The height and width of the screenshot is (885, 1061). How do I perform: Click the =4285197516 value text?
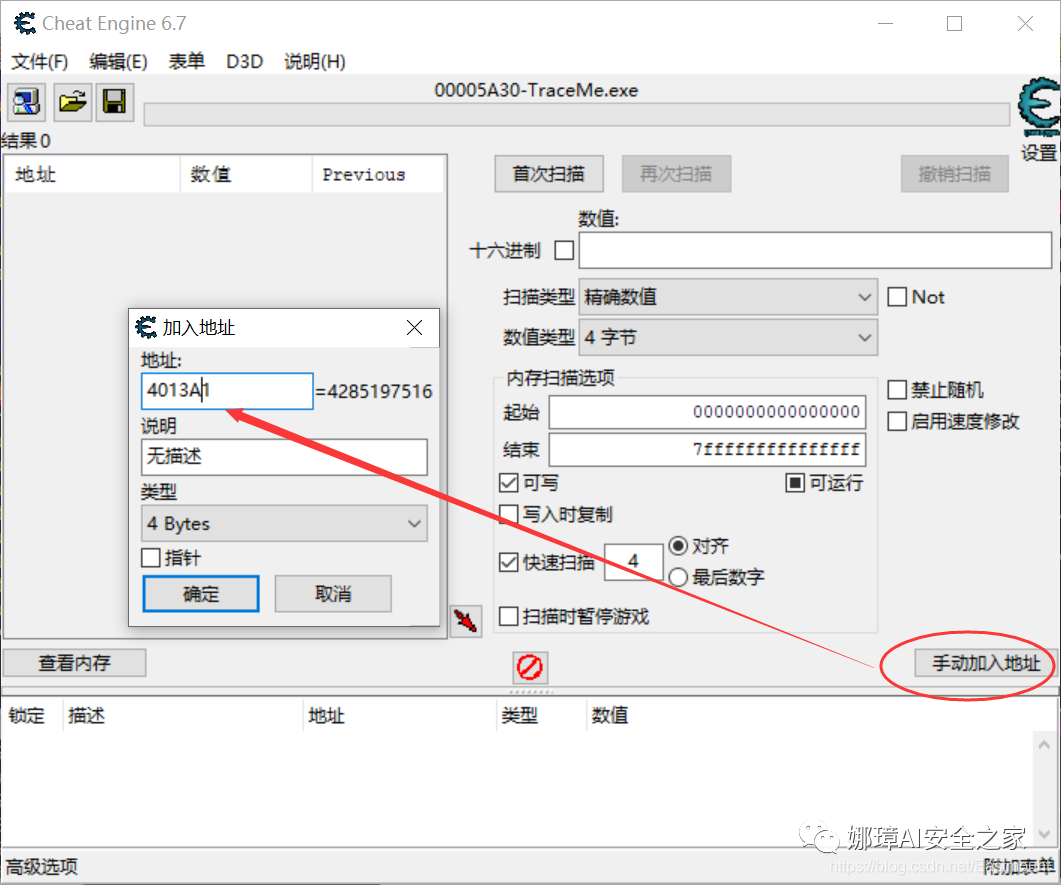[374, 391]
